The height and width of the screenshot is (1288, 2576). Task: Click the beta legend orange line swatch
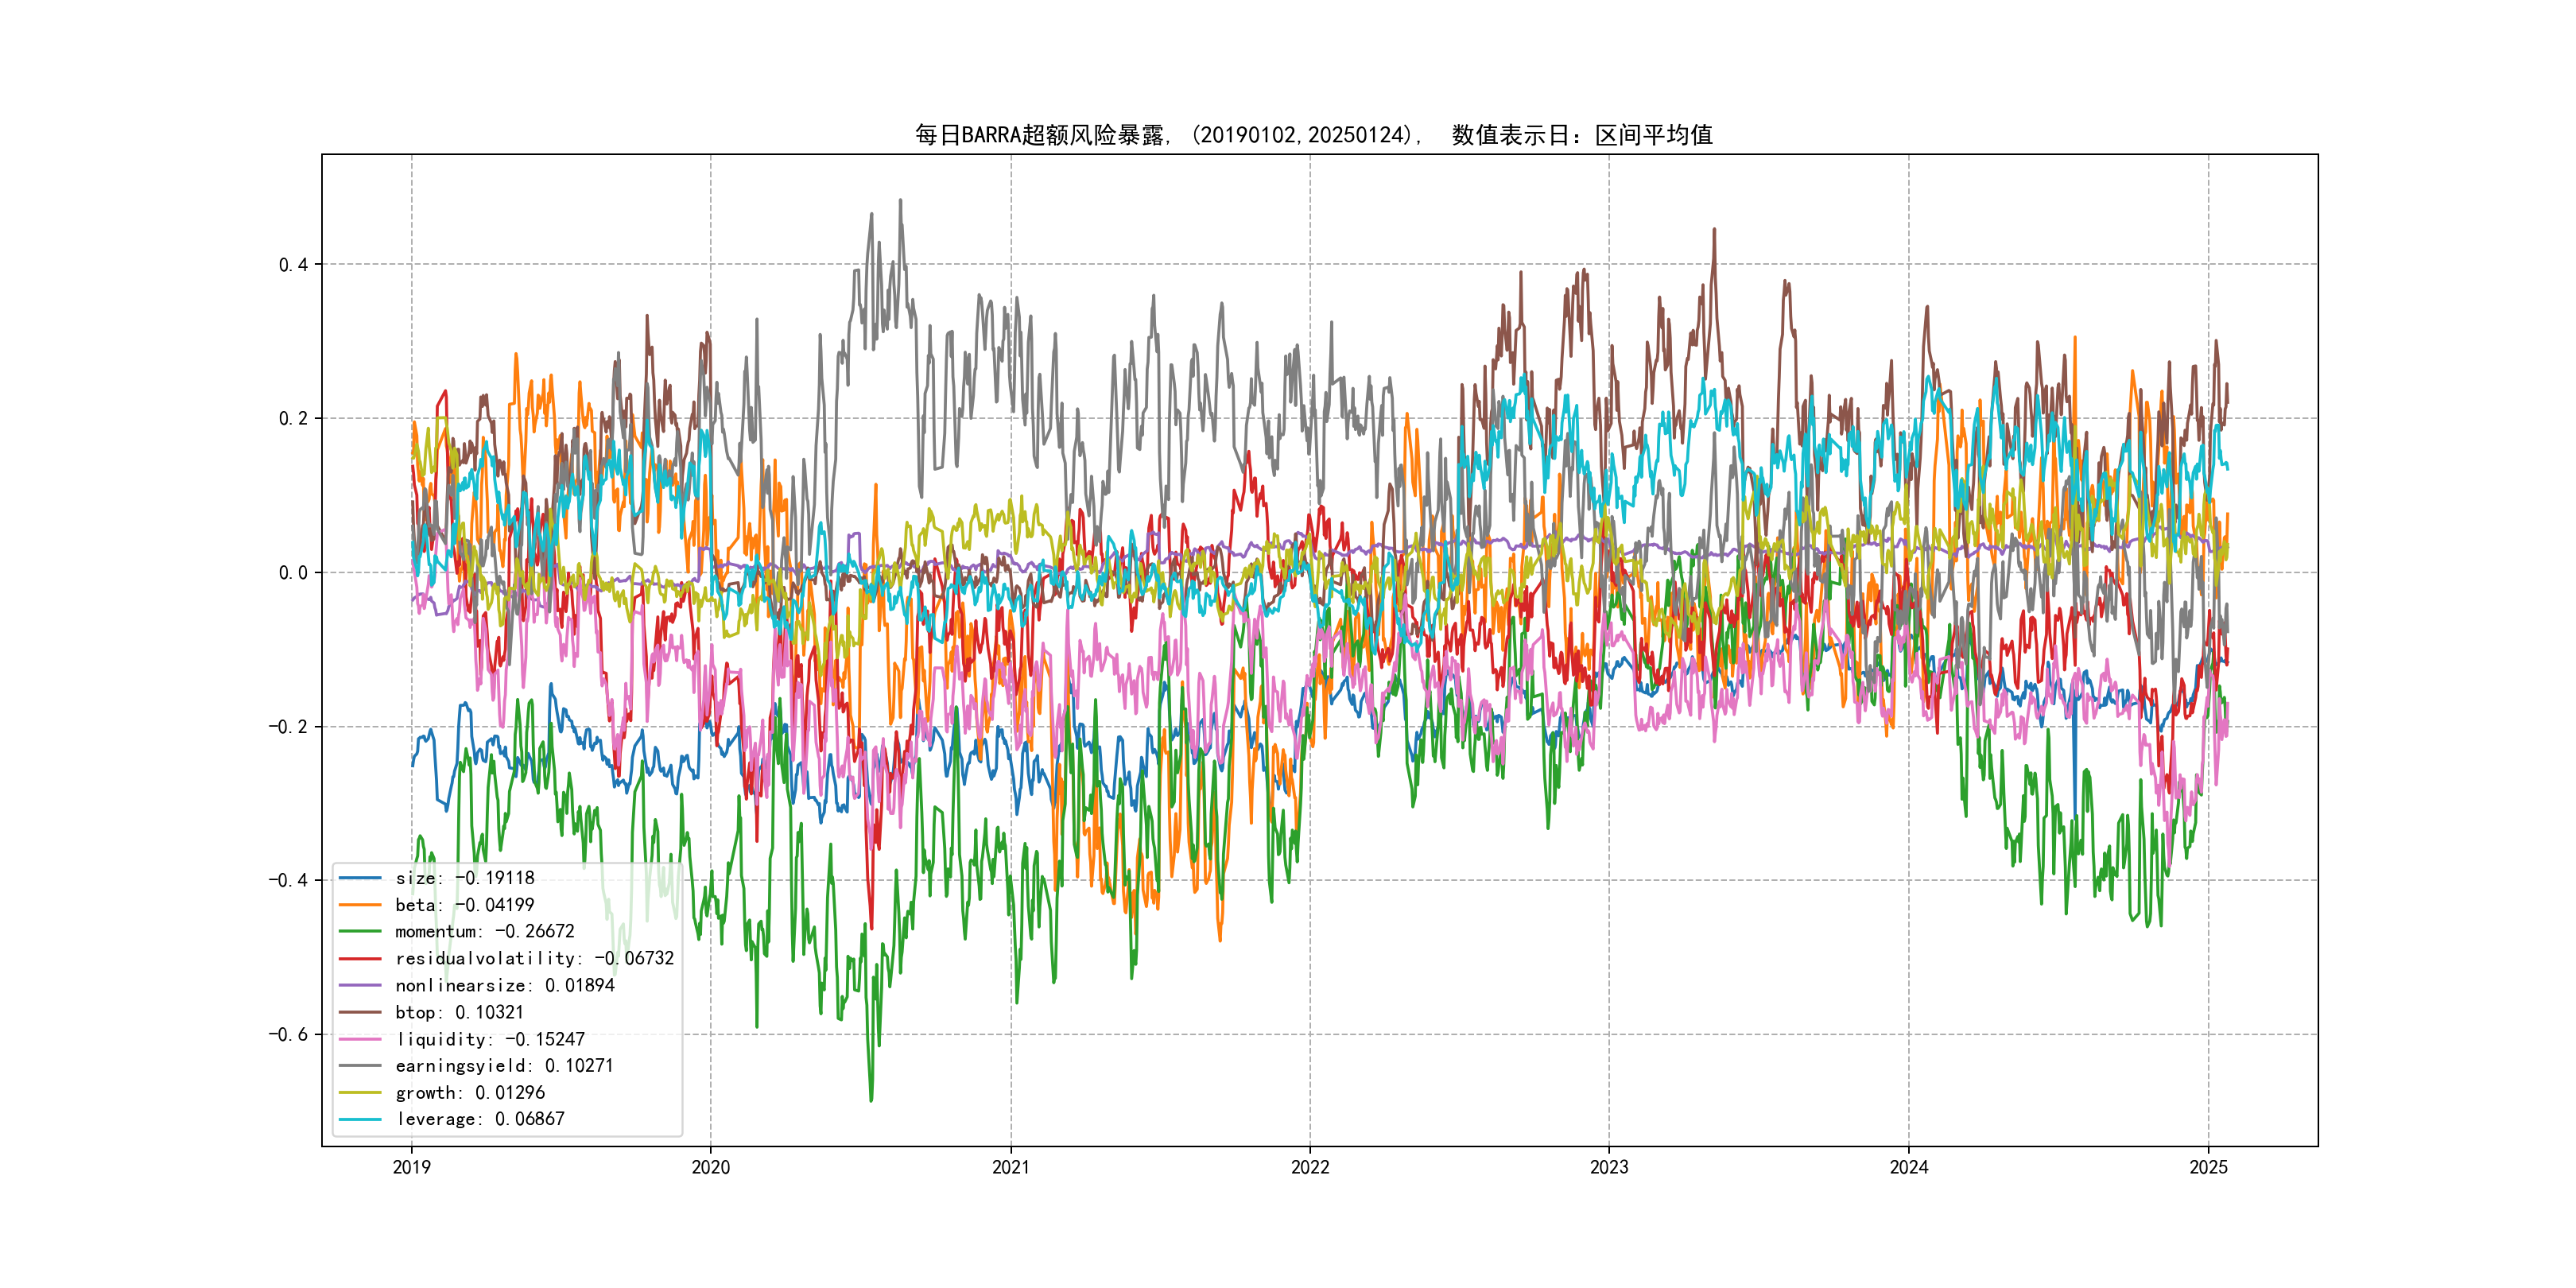(360, 905)
